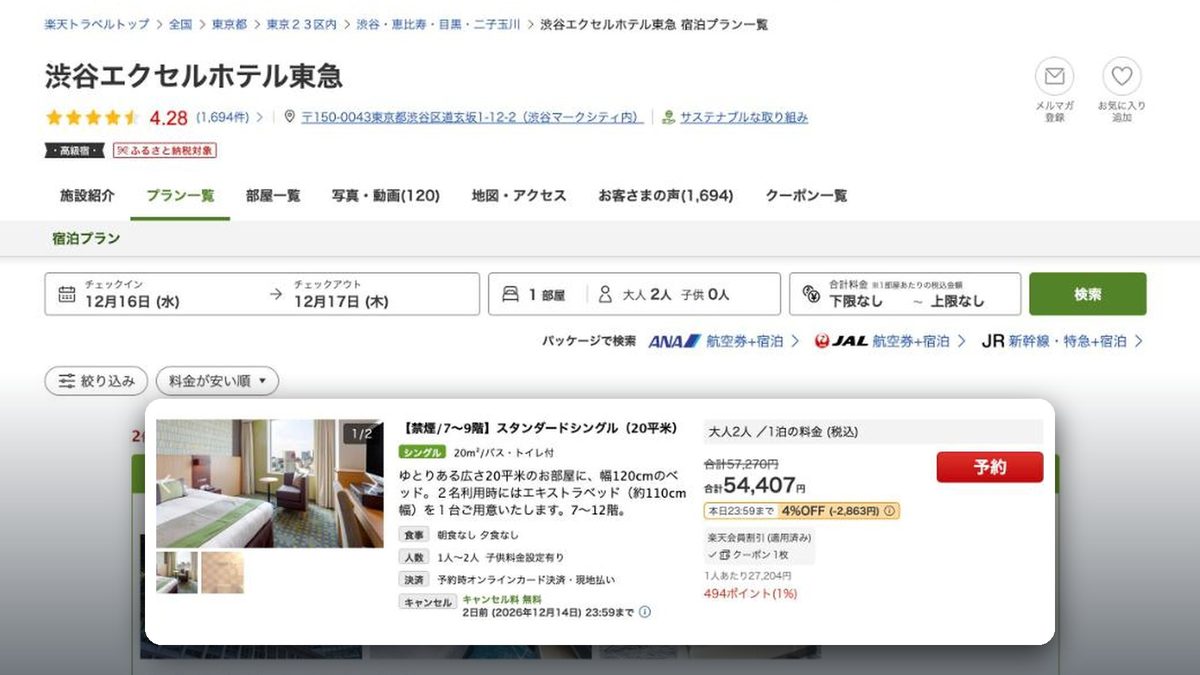The width and height of the screenshot is (1200, 675).
Task: Open the main room photo
Action: (x=269, y=483)
